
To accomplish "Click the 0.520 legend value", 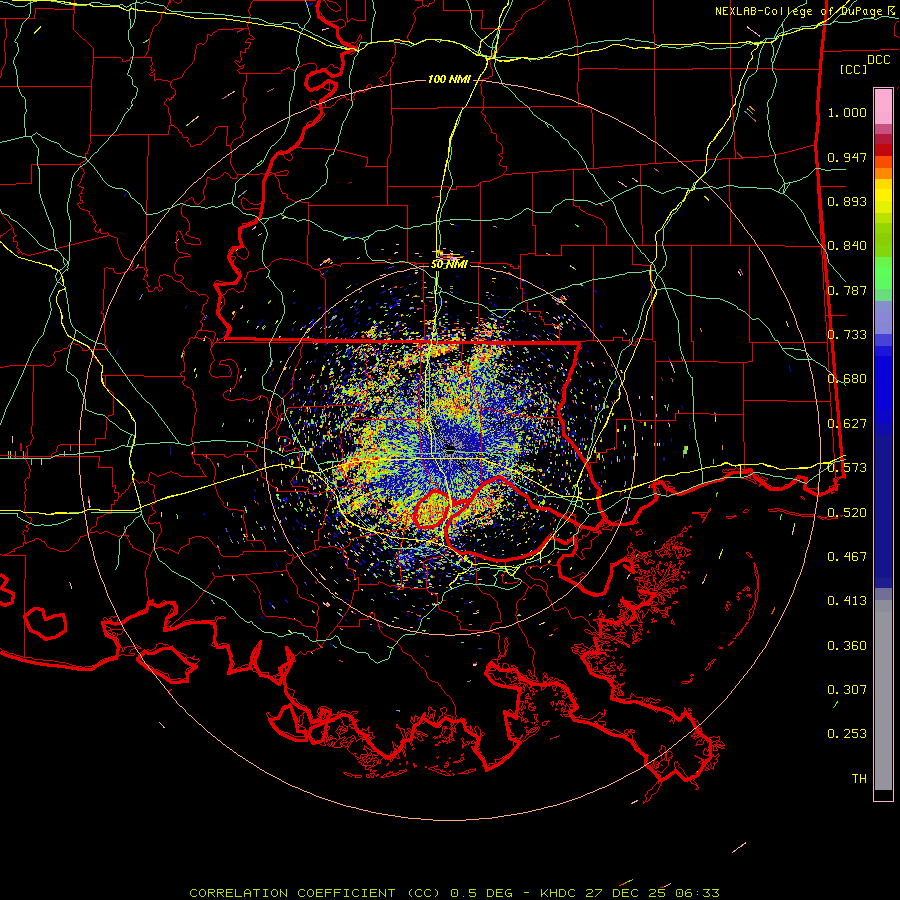I will click(x=847, y=512).
